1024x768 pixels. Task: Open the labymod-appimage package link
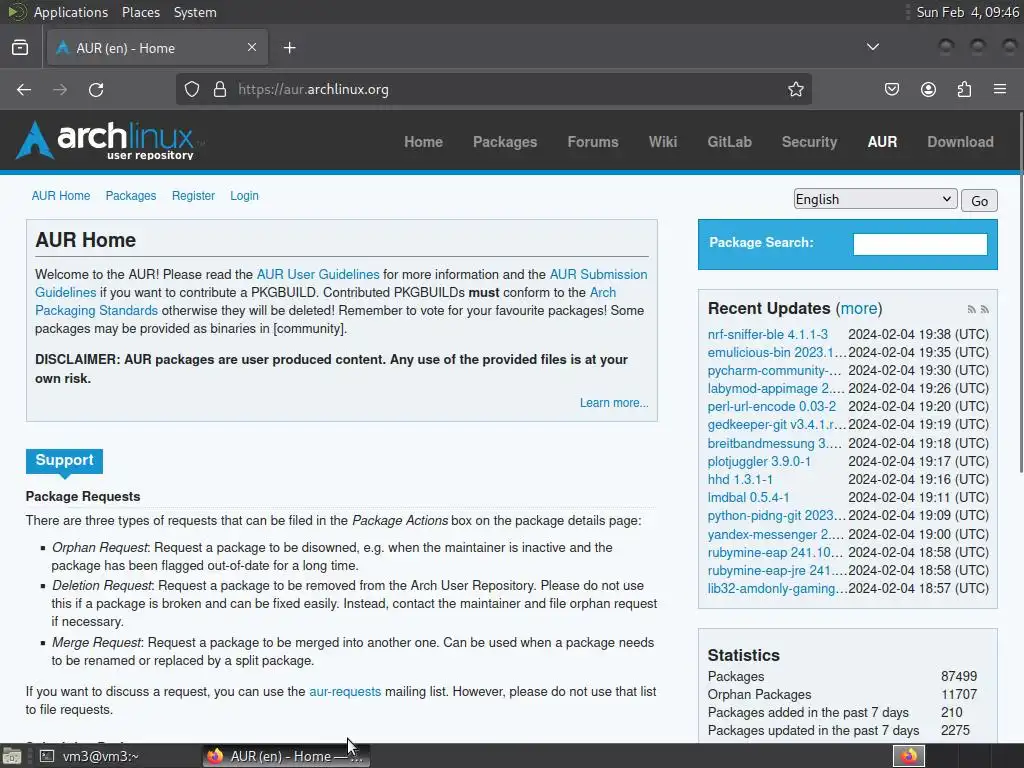coord(775,389)
